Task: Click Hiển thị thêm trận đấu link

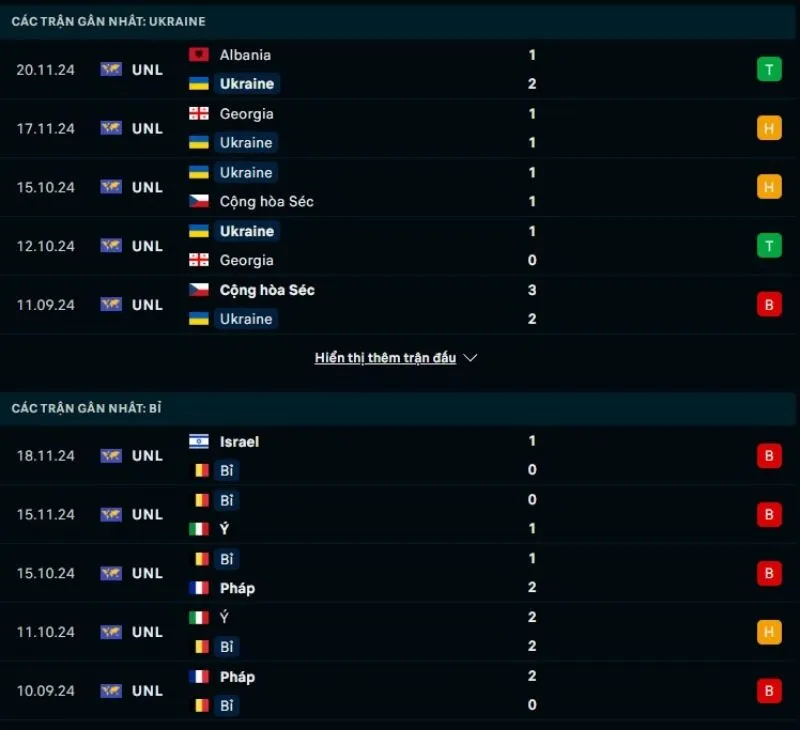Action: [386, 357]
